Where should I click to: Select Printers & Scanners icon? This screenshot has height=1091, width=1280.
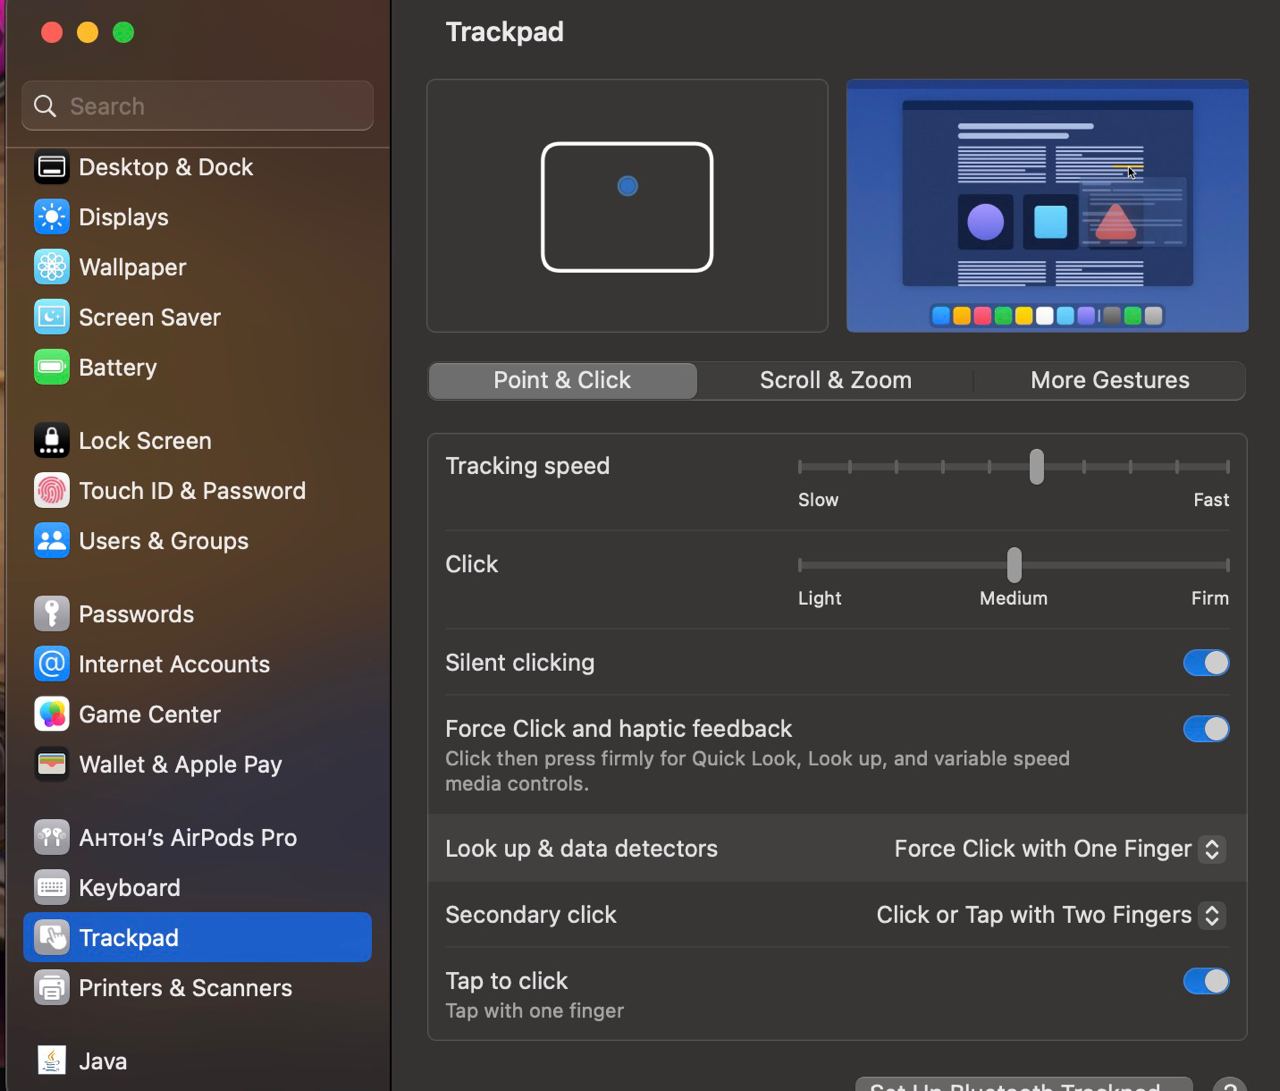point(51,988)
